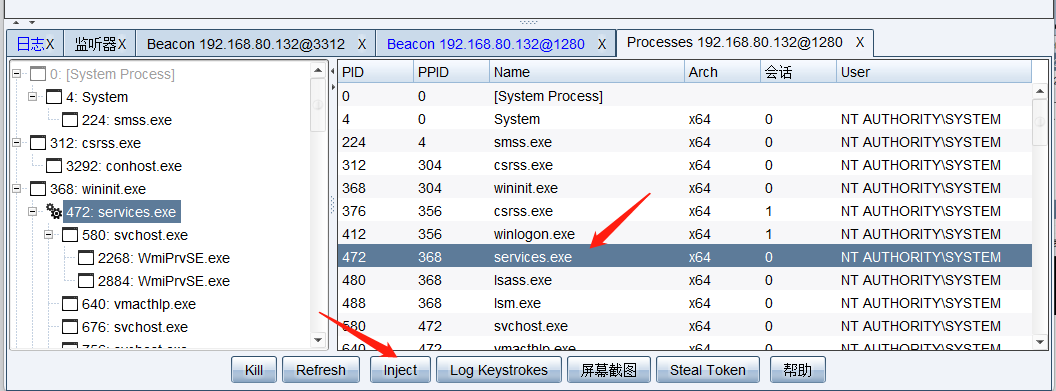Click the 帮助 button
This screenshot has width=1056, height=391.
pyautogui.click(x=797, y=370)
